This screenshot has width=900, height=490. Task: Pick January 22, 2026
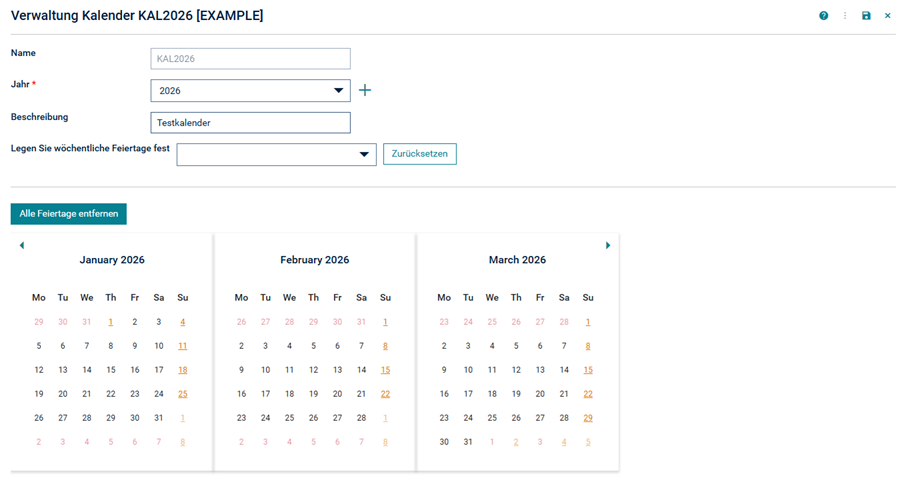[x=111, y=394]
